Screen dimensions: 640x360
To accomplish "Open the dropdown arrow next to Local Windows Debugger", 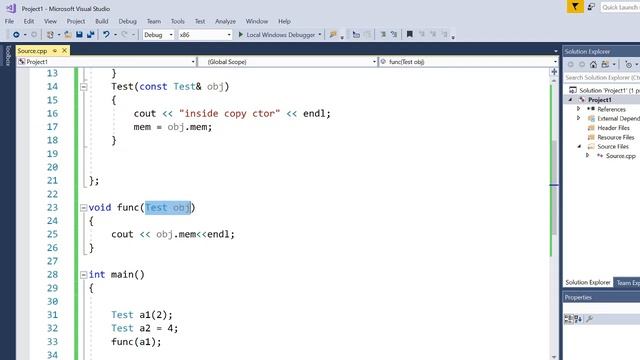I will [320, 35].
